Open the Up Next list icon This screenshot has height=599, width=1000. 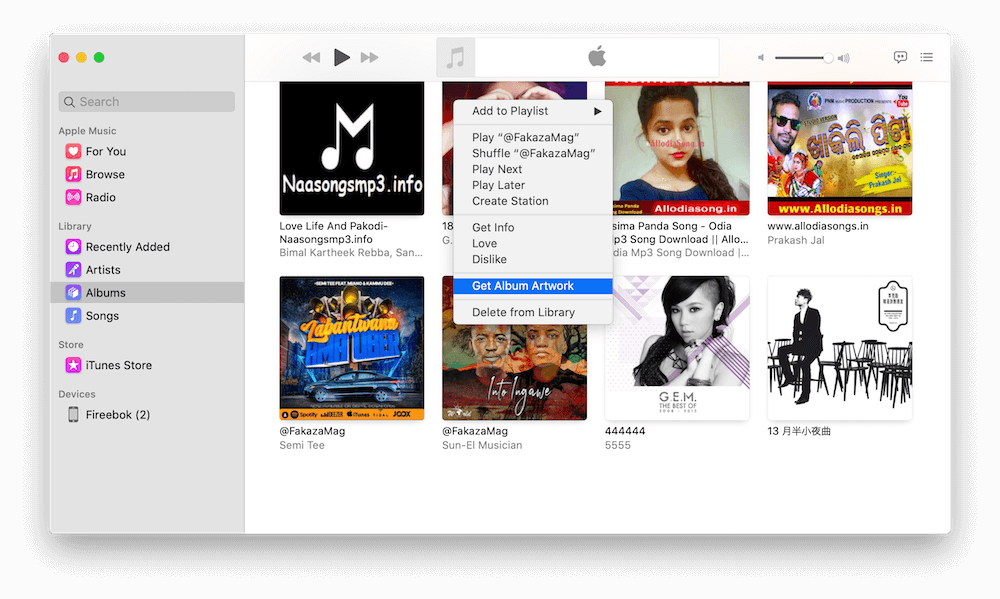(x=927, y=57)
